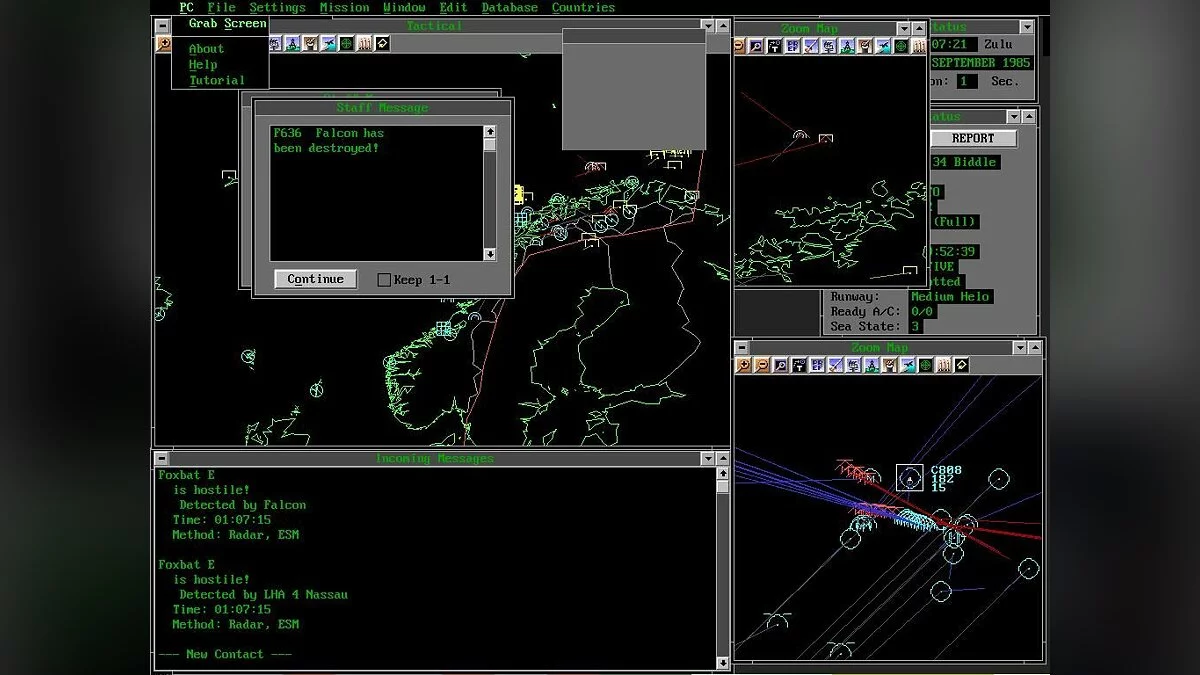Open the Edit menu
This screenshot has width=1200, height=675.
(453, 7)
